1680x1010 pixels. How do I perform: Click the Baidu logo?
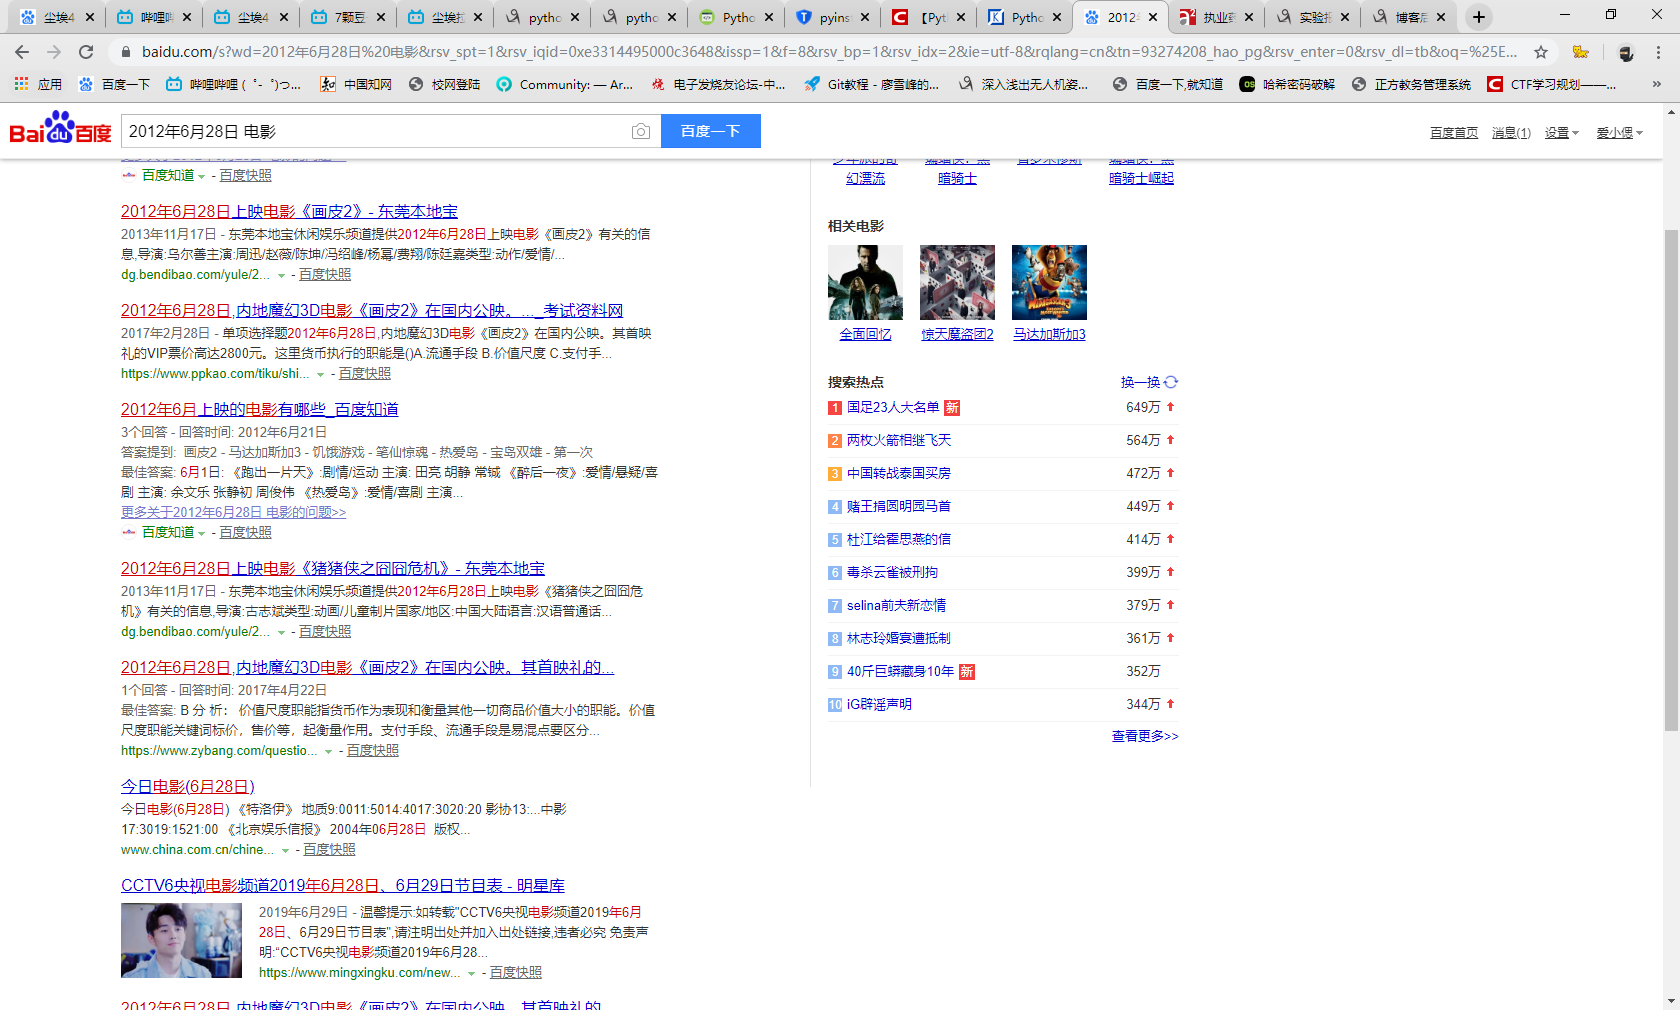click(60, 129)
